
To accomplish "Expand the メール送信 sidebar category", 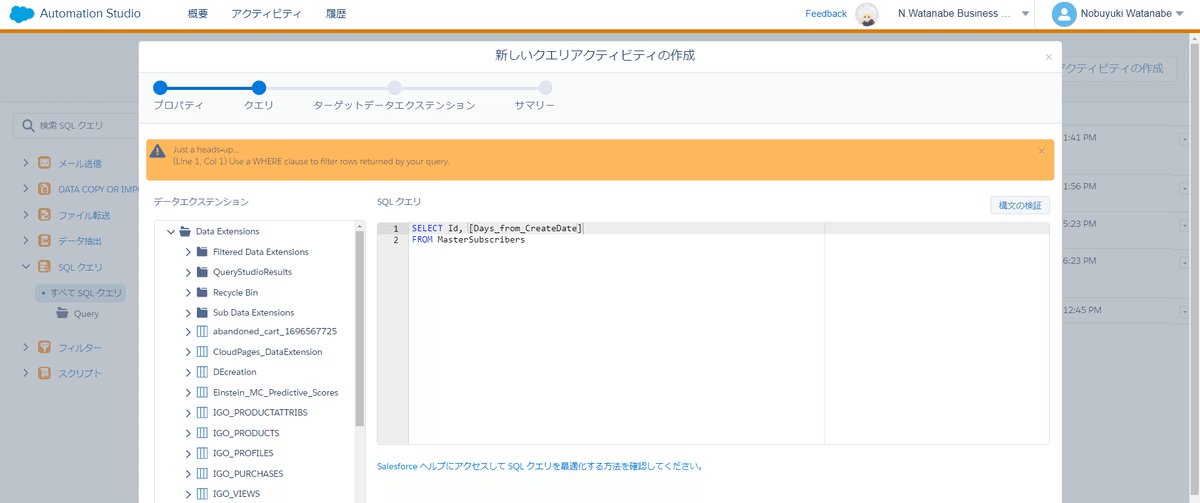I will pos(26,162).
